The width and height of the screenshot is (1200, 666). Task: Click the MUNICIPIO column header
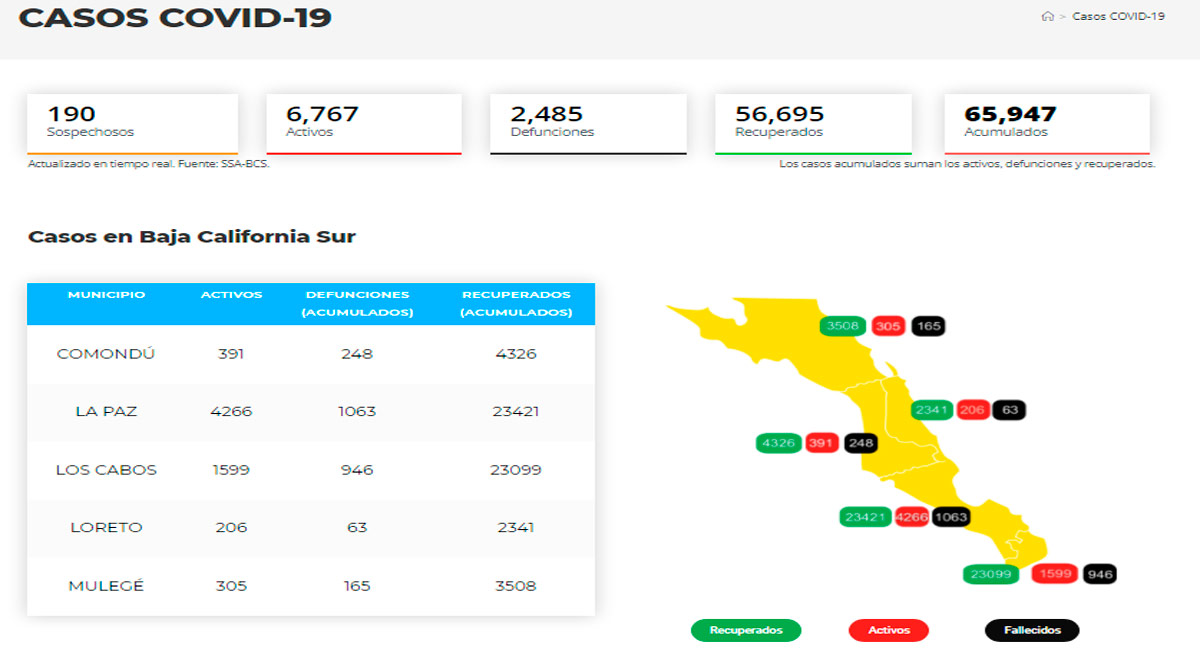tap(106, 295)
